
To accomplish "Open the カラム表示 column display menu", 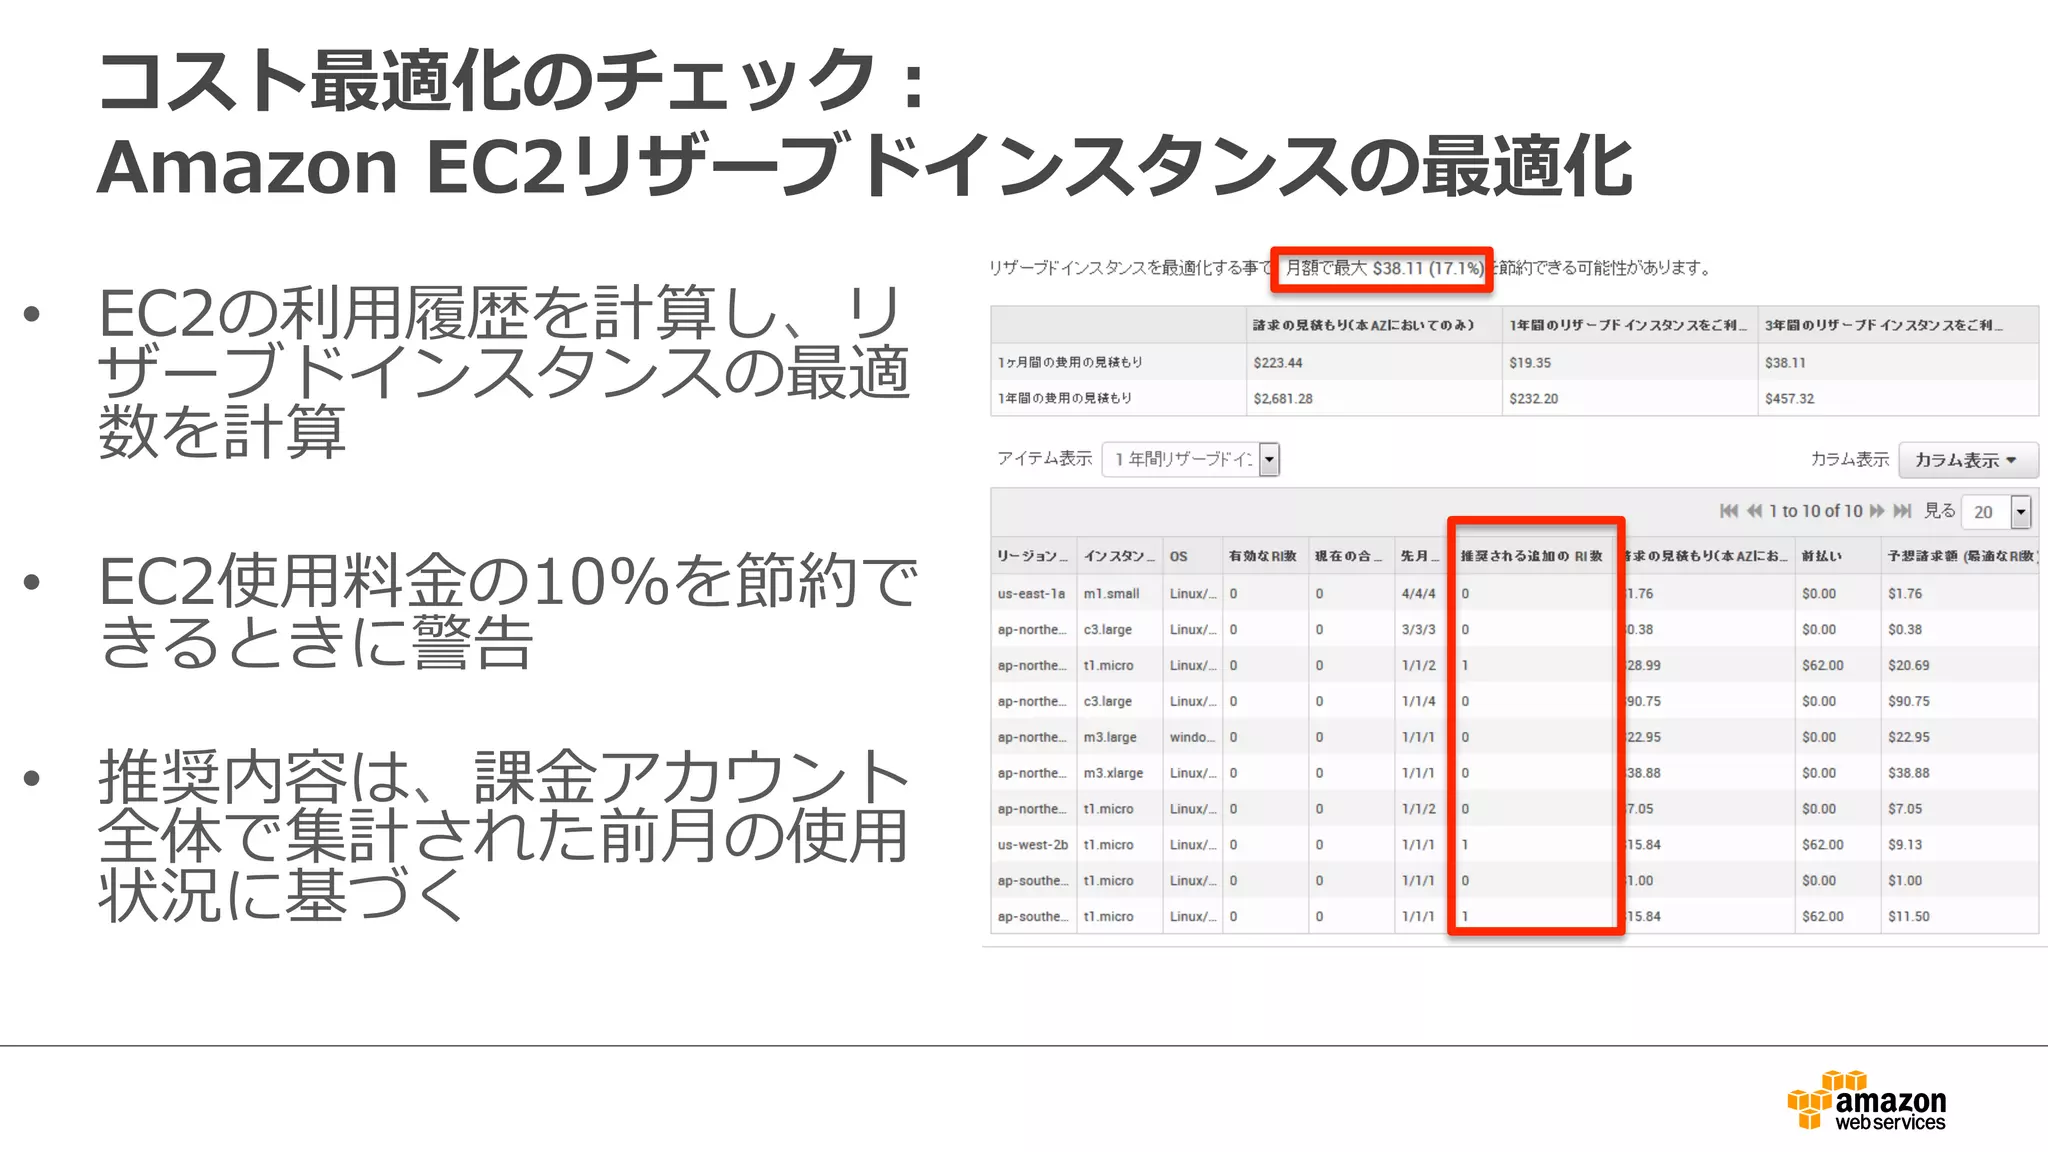I will point(1968,460).
